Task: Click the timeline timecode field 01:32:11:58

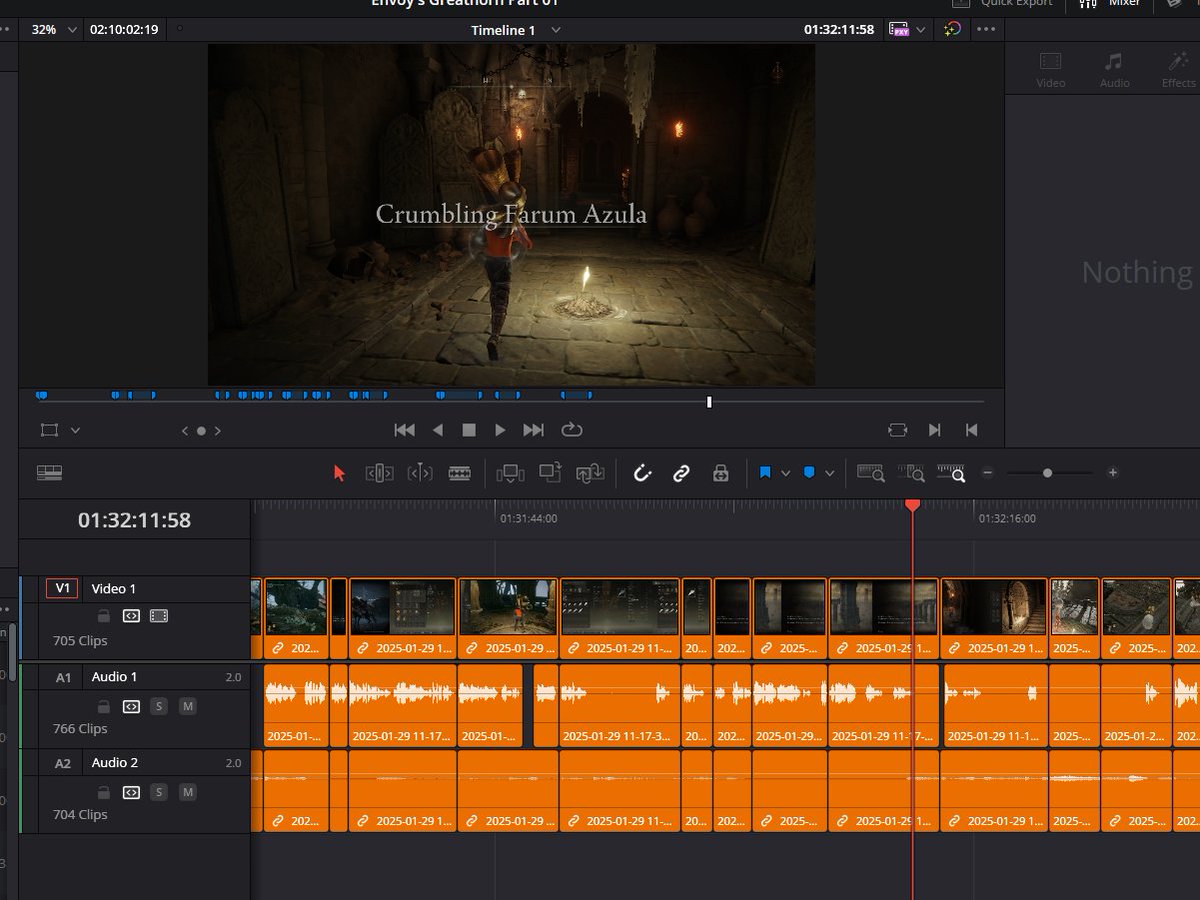Action: 134,520
